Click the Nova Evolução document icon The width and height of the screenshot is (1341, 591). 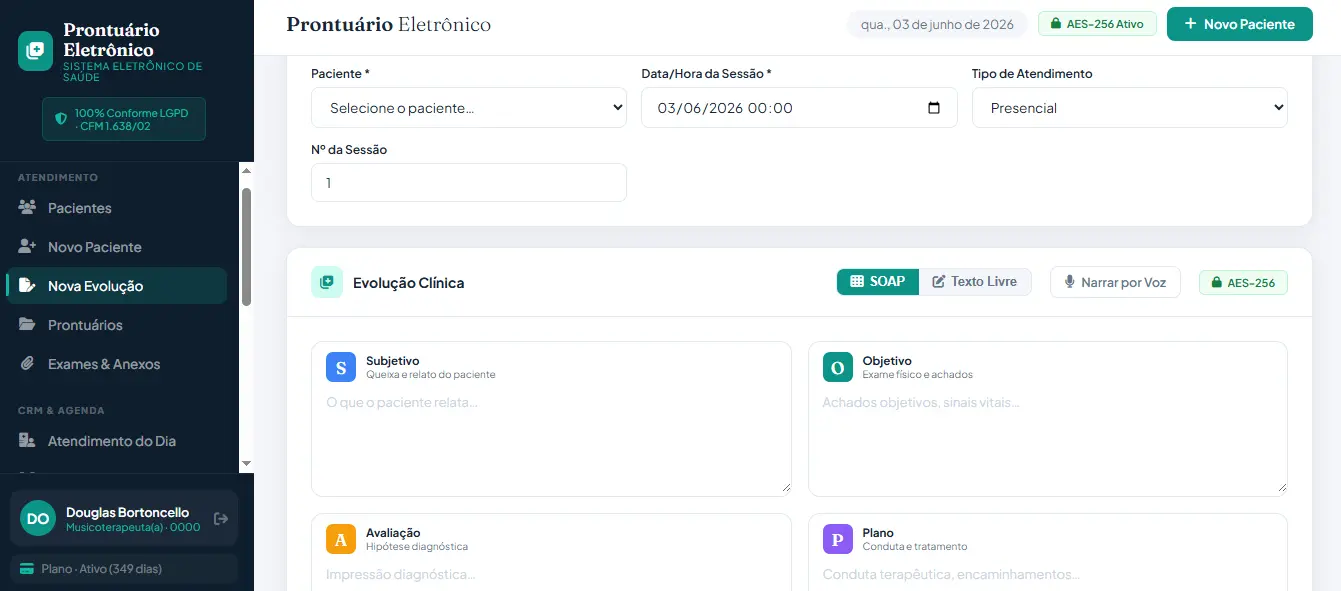pos(27,286)
